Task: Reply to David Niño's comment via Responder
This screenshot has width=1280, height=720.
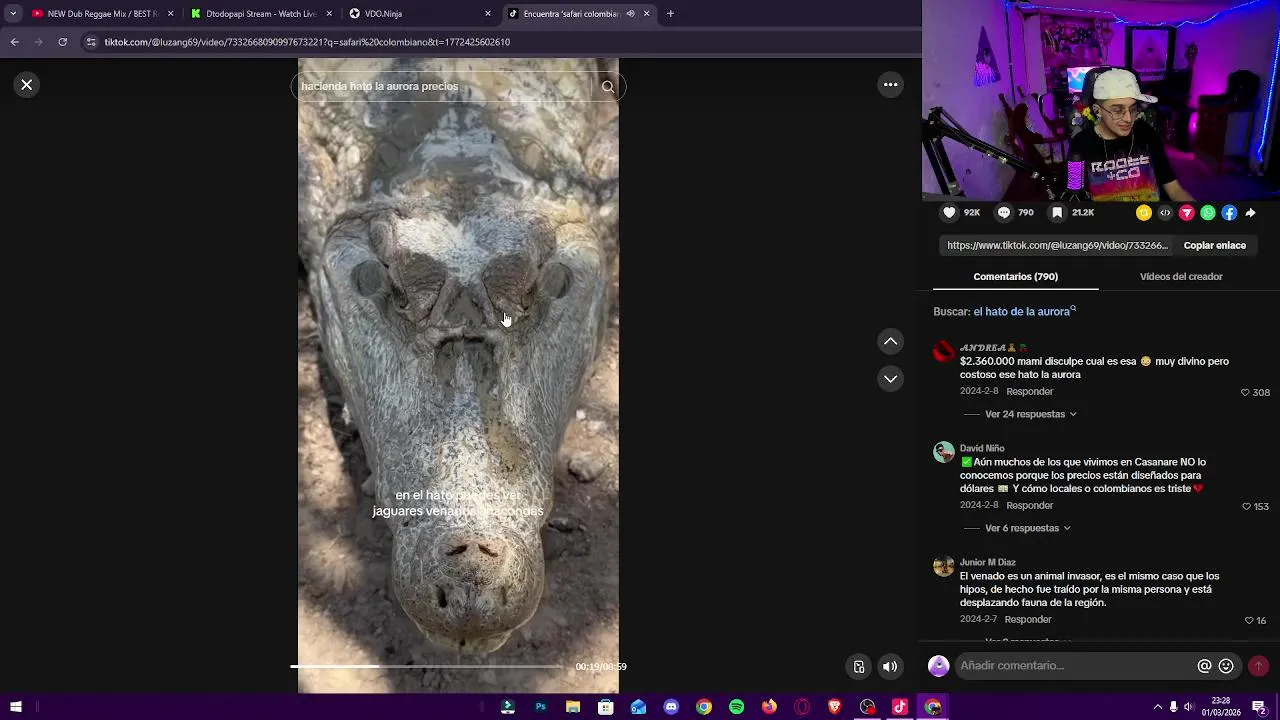Action: (x=1029, y=506)
